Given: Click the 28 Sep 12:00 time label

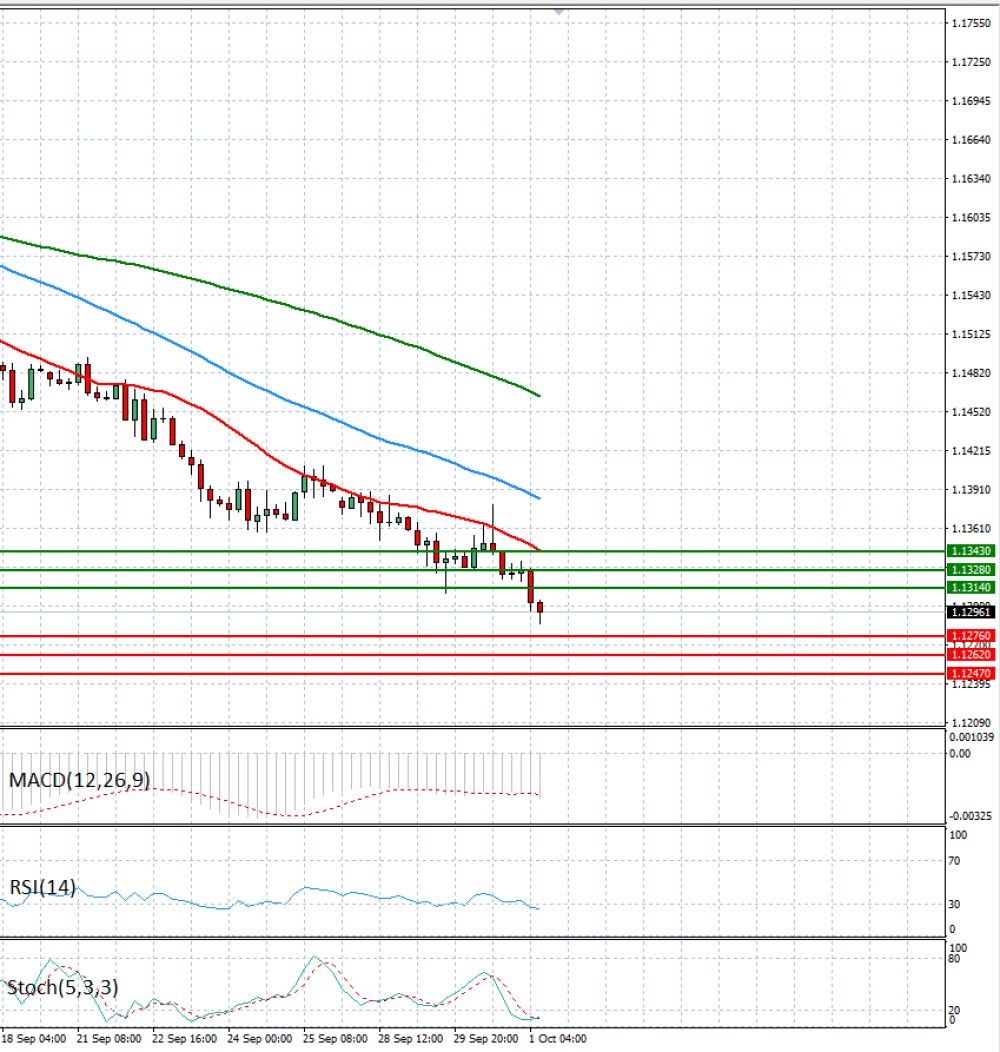Looking at the screenshot, I should coord(411,1039).
